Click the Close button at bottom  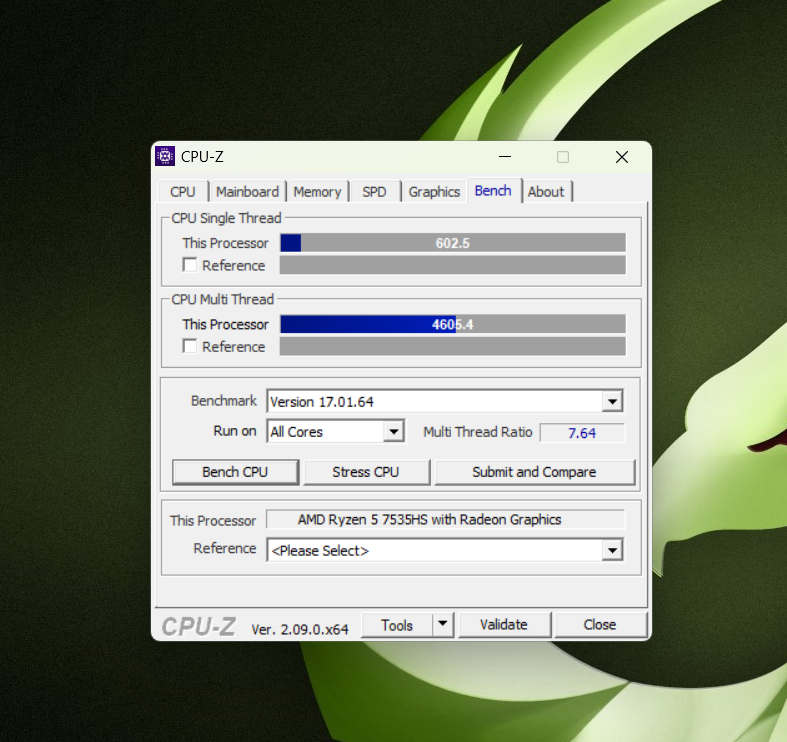[x=600, y=625]
